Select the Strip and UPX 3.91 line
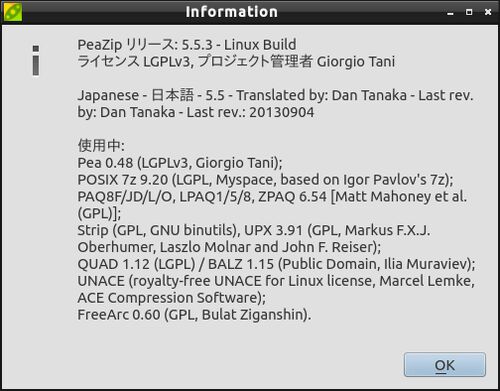500x391 pixels. [x=254, y=230]
